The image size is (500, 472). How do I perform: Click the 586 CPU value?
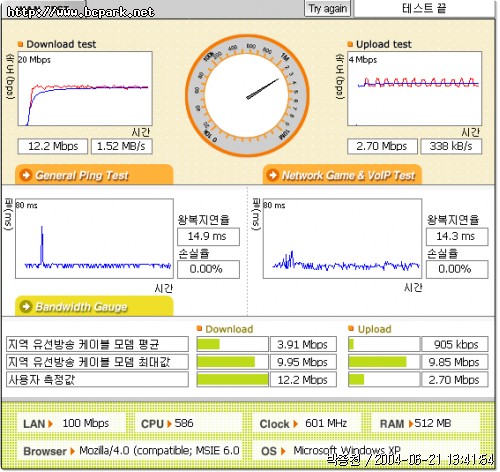point(184,423)
